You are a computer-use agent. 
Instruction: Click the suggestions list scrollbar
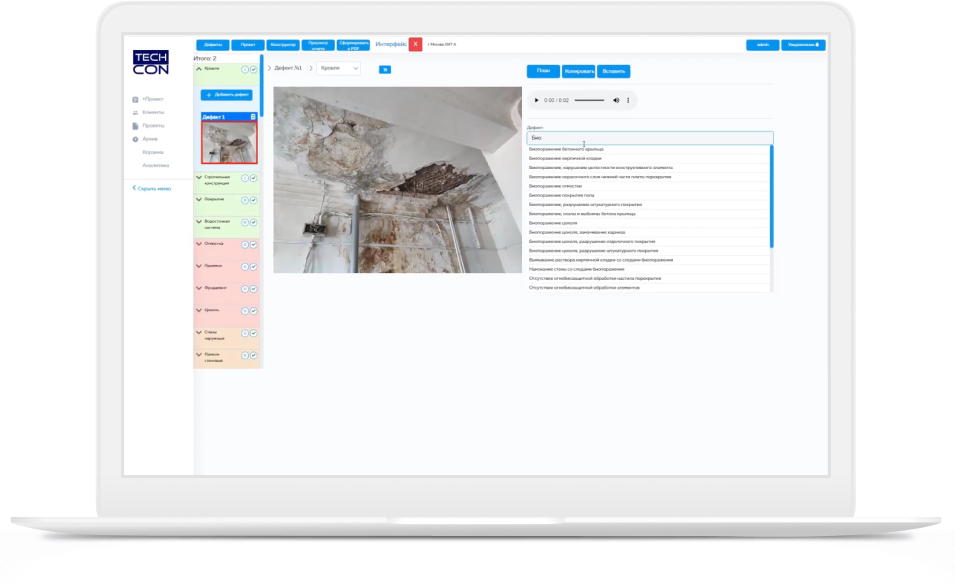[772, 196]
